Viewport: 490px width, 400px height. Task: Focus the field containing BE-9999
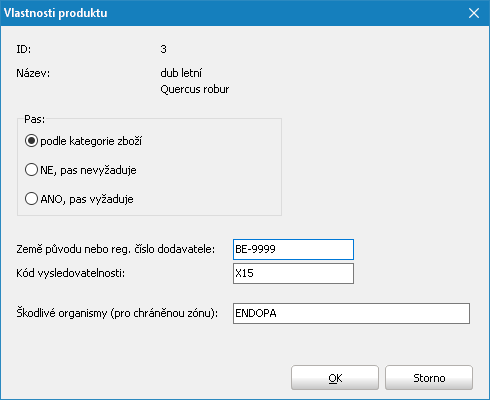pyautogui.click(x=293, y=249)
